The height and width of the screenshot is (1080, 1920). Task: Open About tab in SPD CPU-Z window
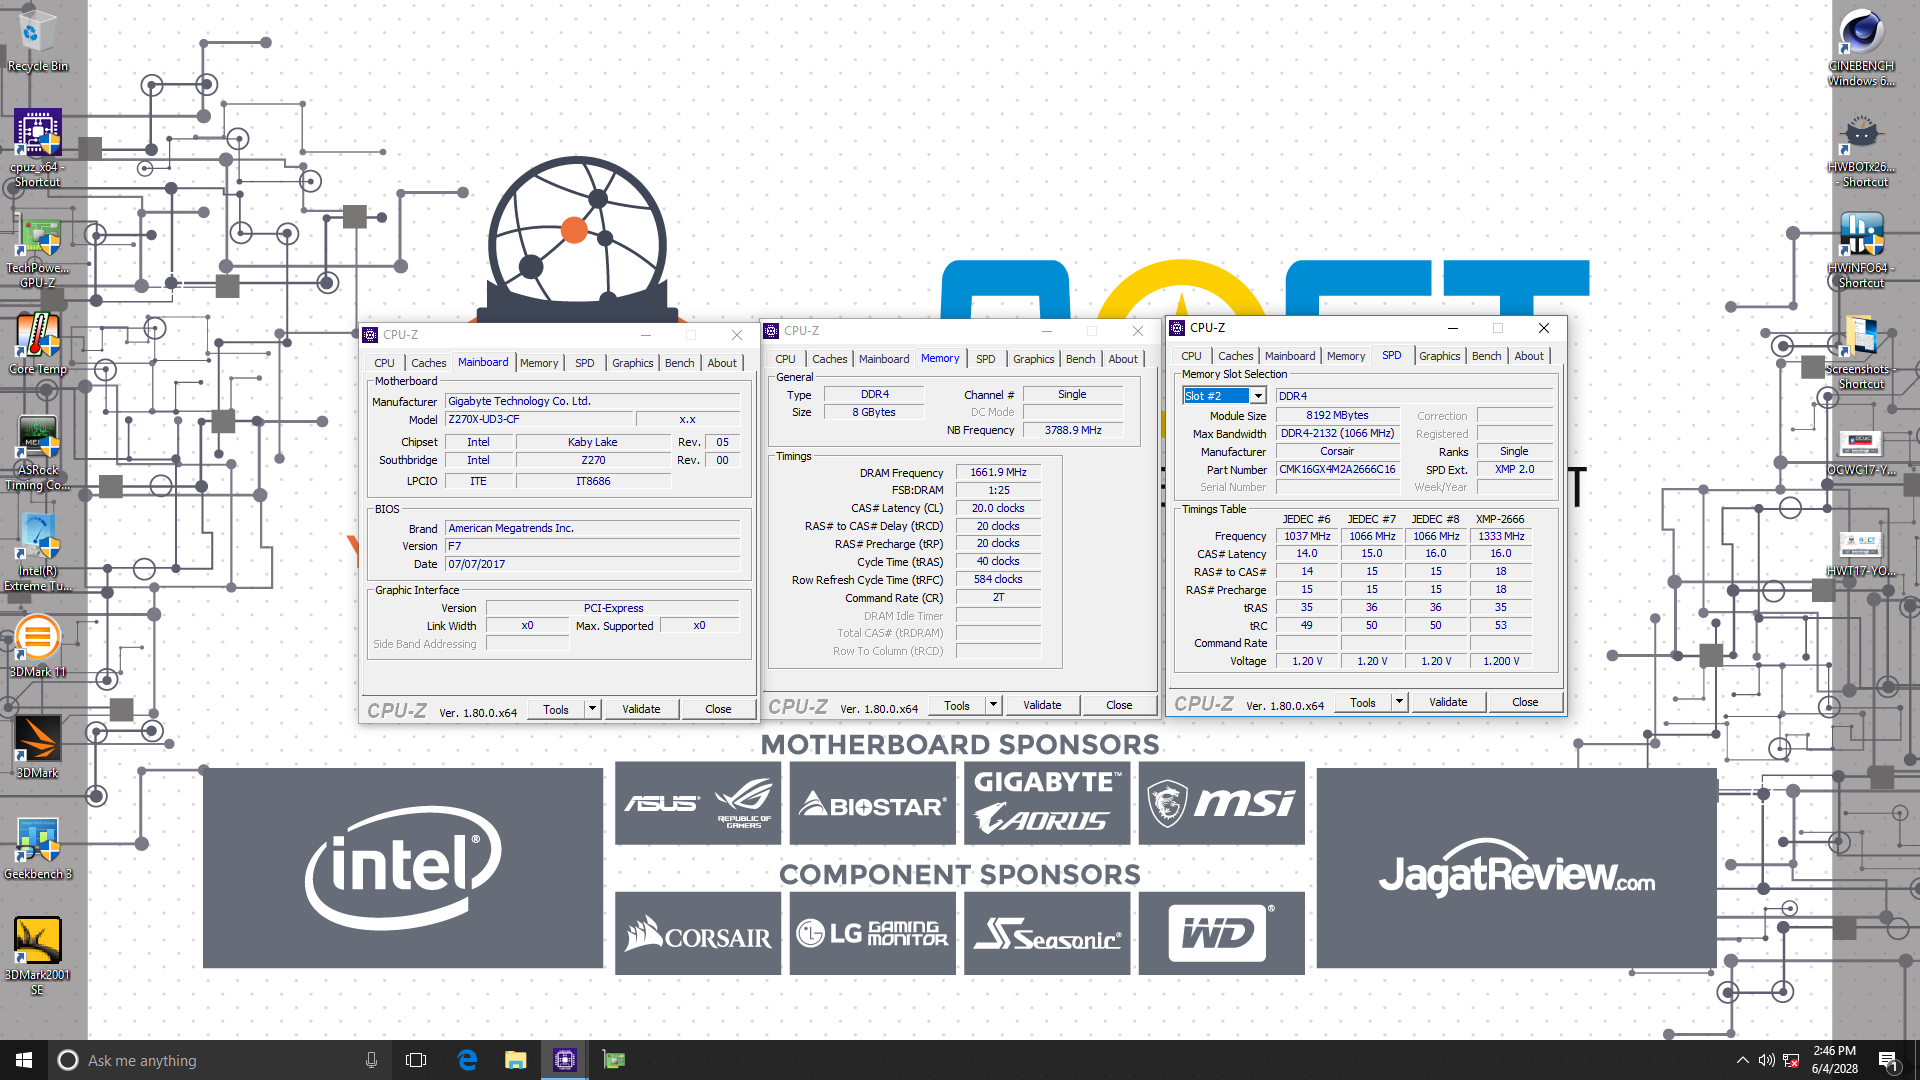click(1529, 356)
